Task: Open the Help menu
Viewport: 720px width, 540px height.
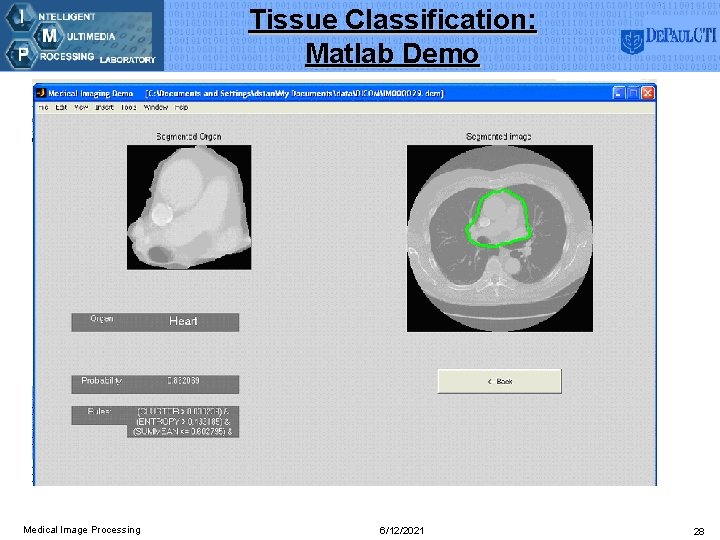Action: click(x=181, y=107)
